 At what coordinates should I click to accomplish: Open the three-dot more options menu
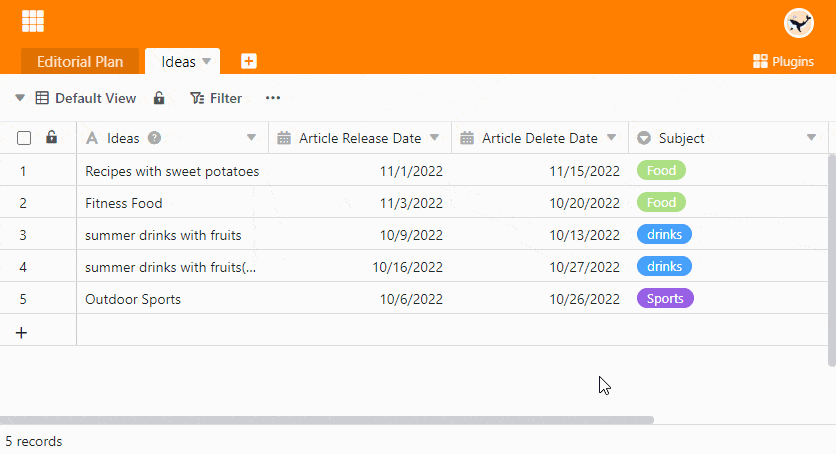coord(273,98)
